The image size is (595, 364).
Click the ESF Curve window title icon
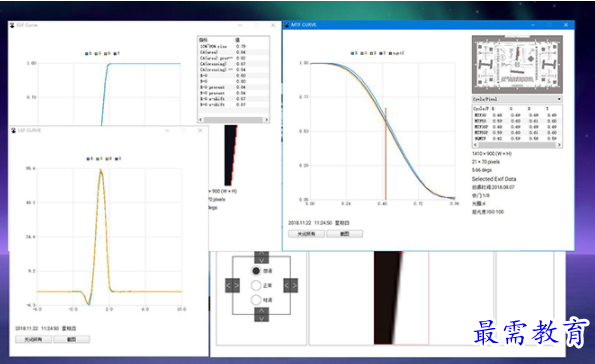tap(12, 25)
